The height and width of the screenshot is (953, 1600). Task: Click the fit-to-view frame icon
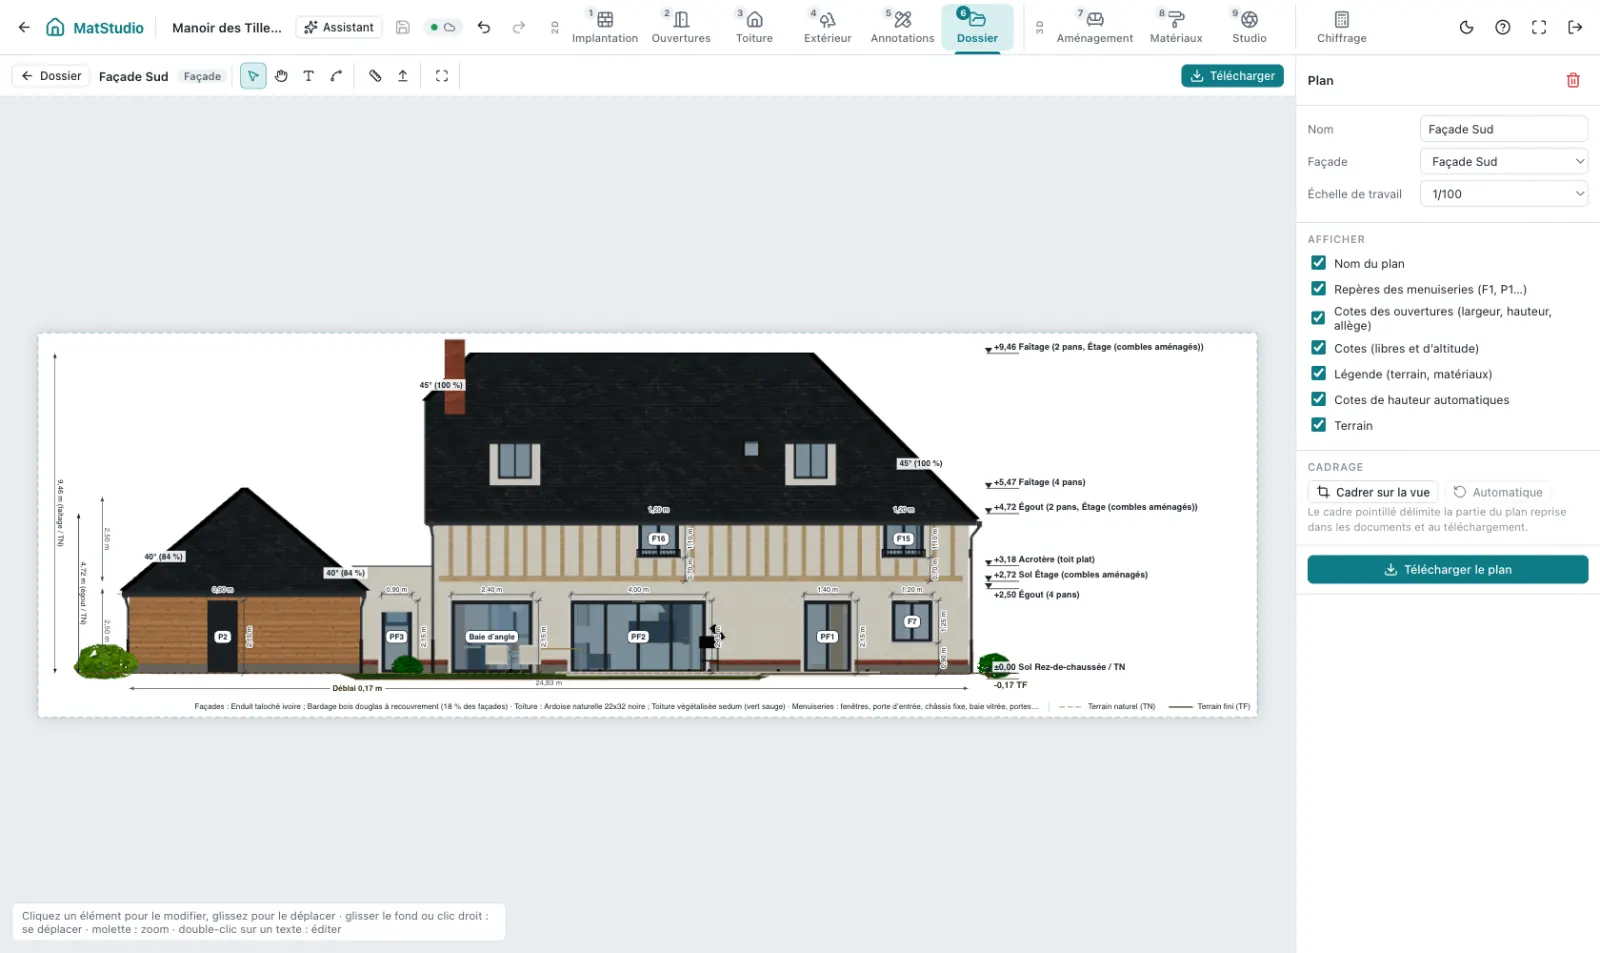442,76
